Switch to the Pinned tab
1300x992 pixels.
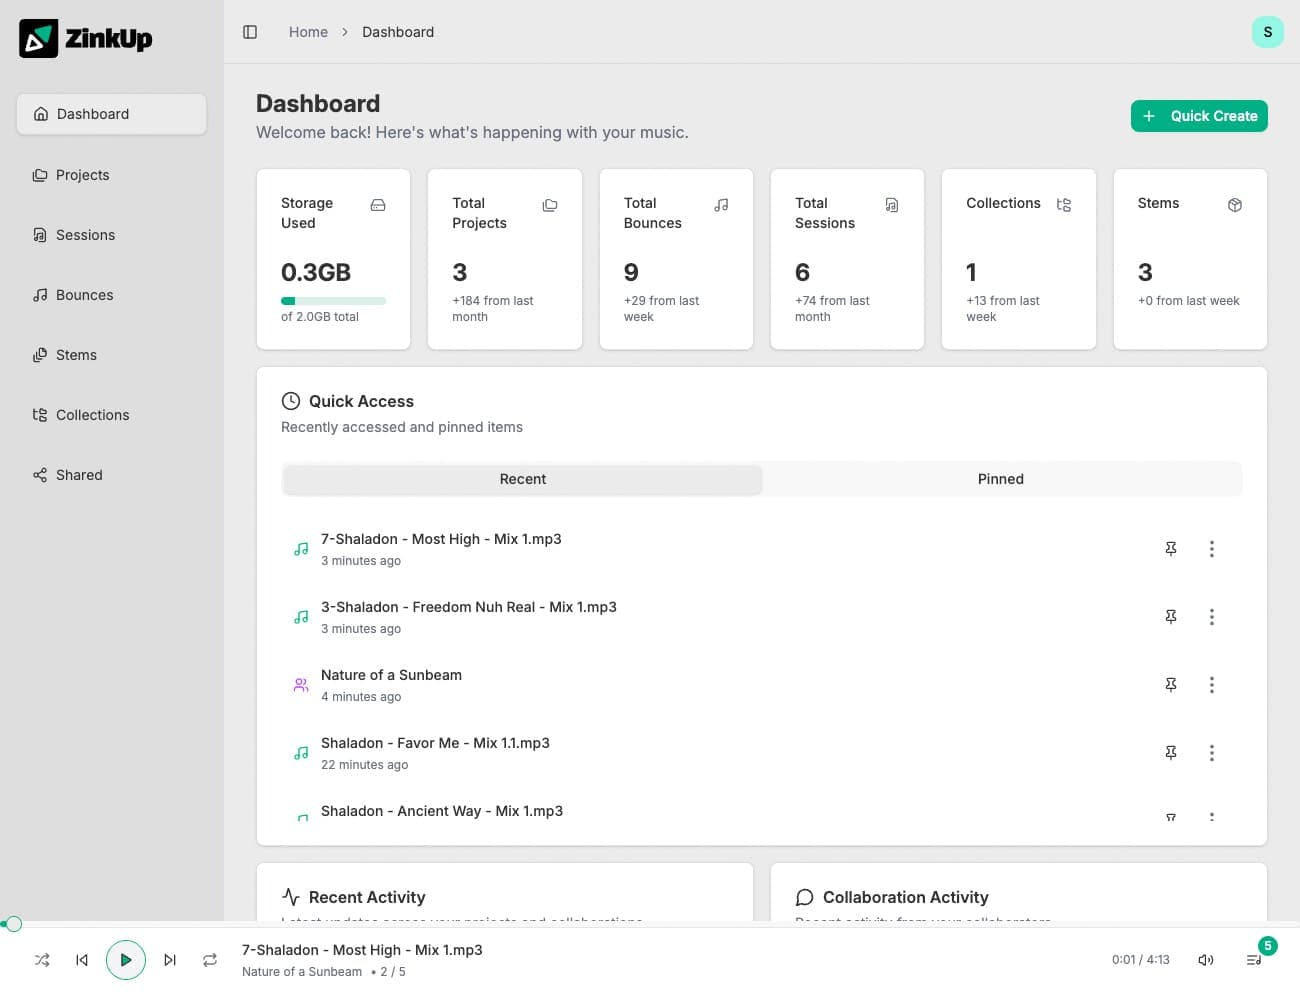[1000, 479]
